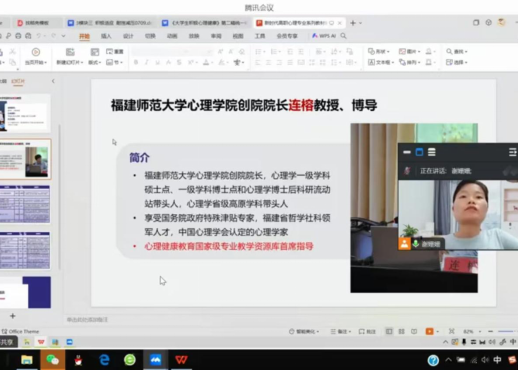Click the reset slide button
This screenshot has height=370, width=519.
click(115, 51)
